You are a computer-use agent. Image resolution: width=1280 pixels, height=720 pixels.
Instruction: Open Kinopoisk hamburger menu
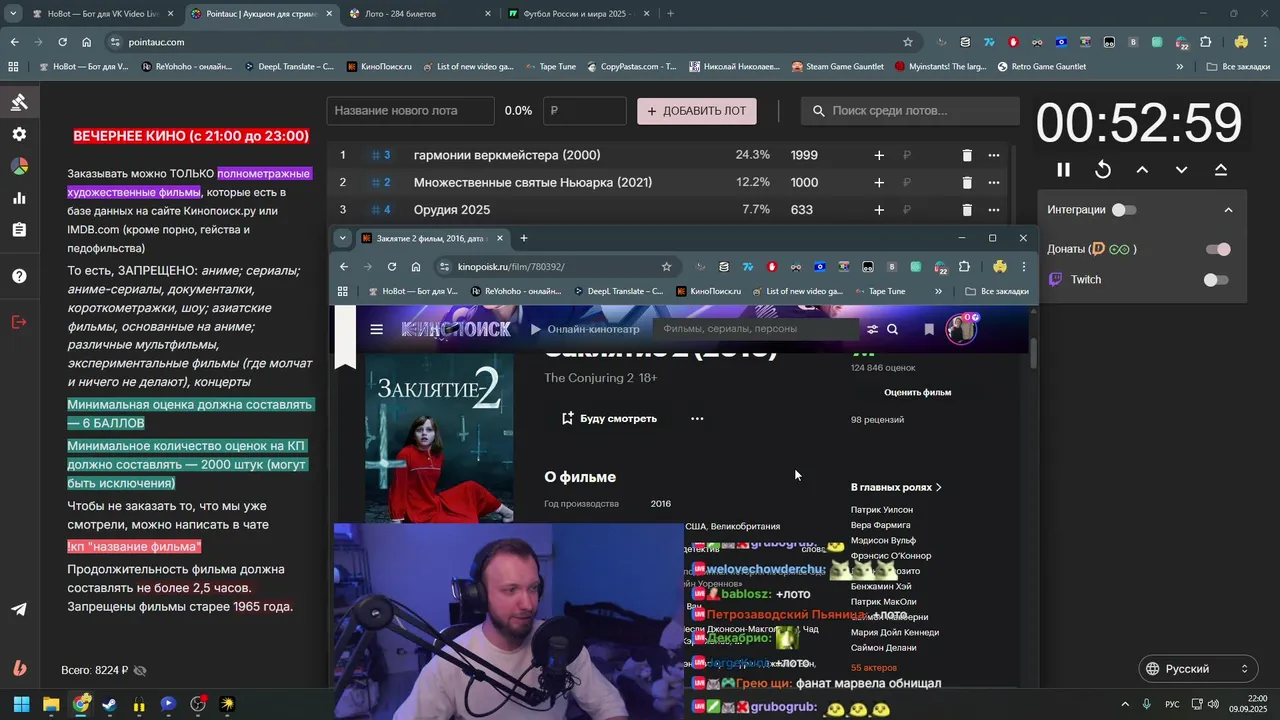(x=376, y=329)
